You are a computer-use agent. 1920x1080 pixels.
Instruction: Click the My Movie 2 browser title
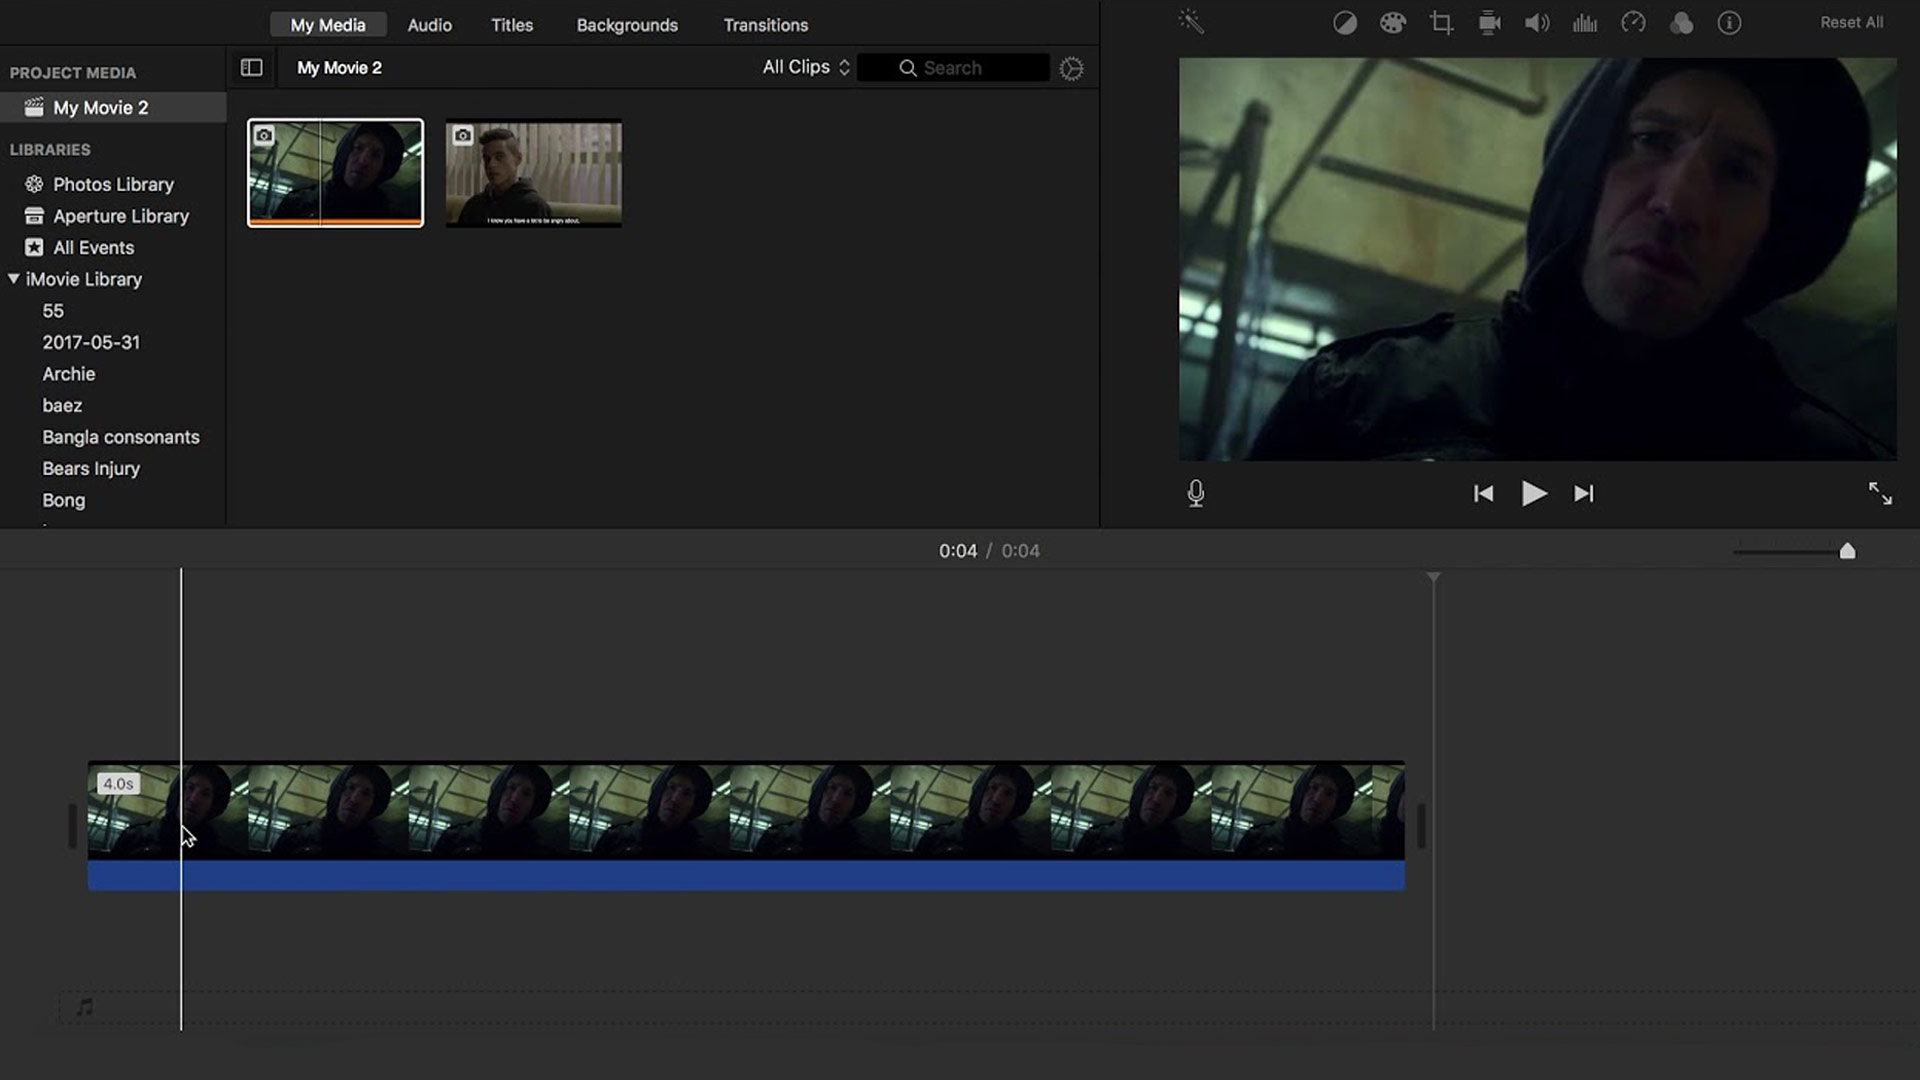339,67
